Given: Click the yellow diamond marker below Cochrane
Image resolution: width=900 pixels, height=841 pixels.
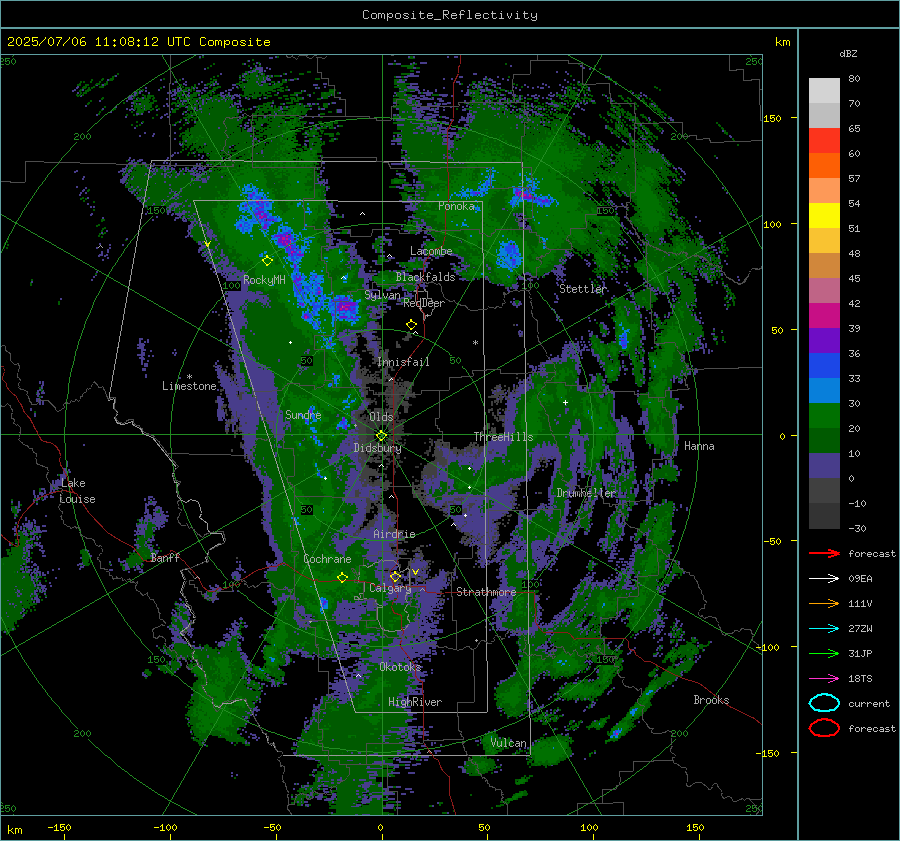Looking at the screenshot, I should (342, 577).
